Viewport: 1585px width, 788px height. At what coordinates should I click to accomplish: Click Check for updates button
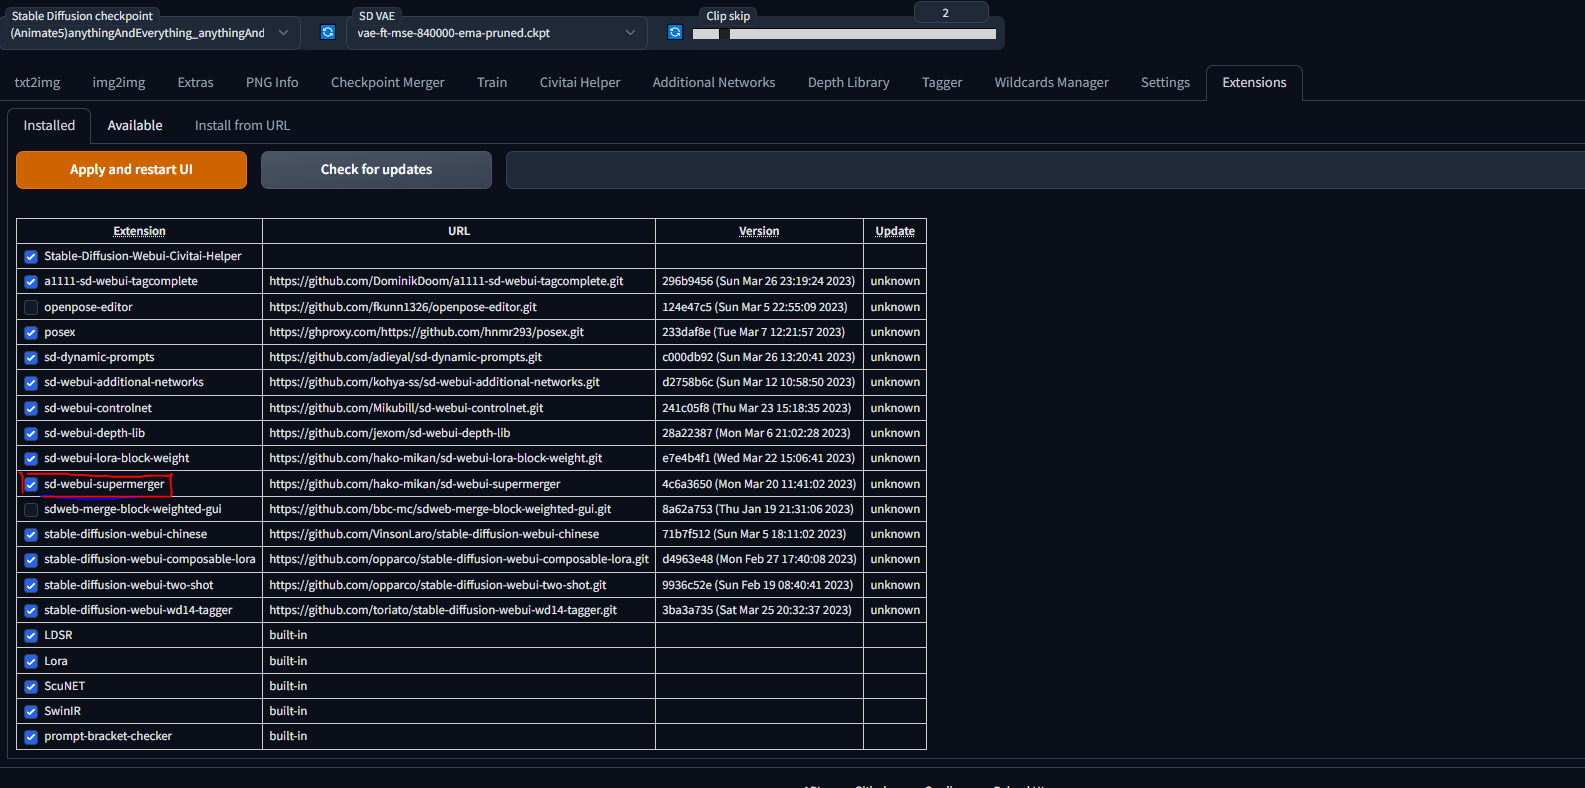coord(376,170)
